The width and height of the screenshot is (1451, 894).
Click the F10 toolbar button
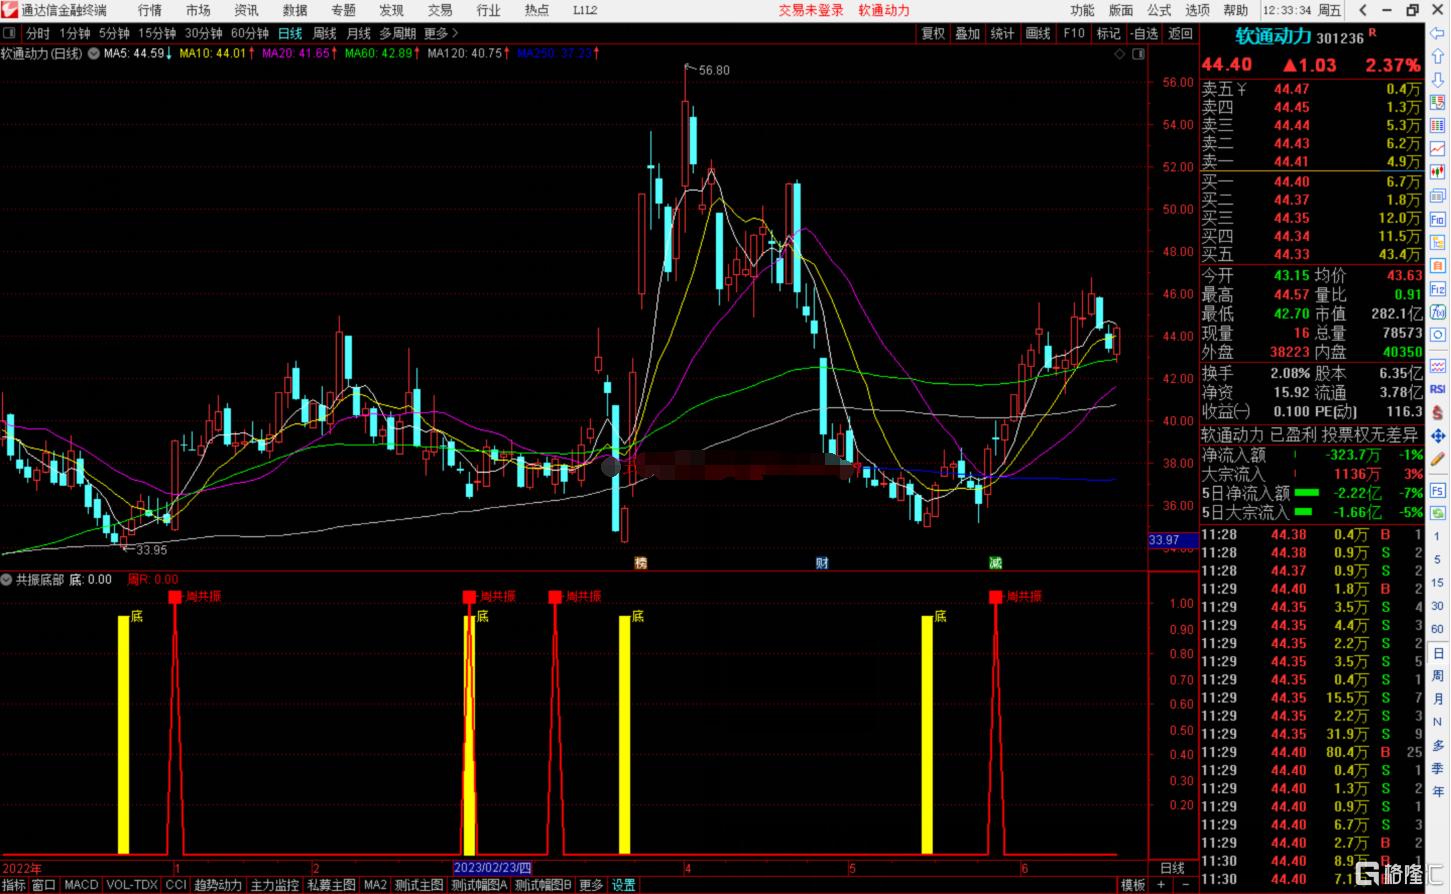[x=1074, y=33]
